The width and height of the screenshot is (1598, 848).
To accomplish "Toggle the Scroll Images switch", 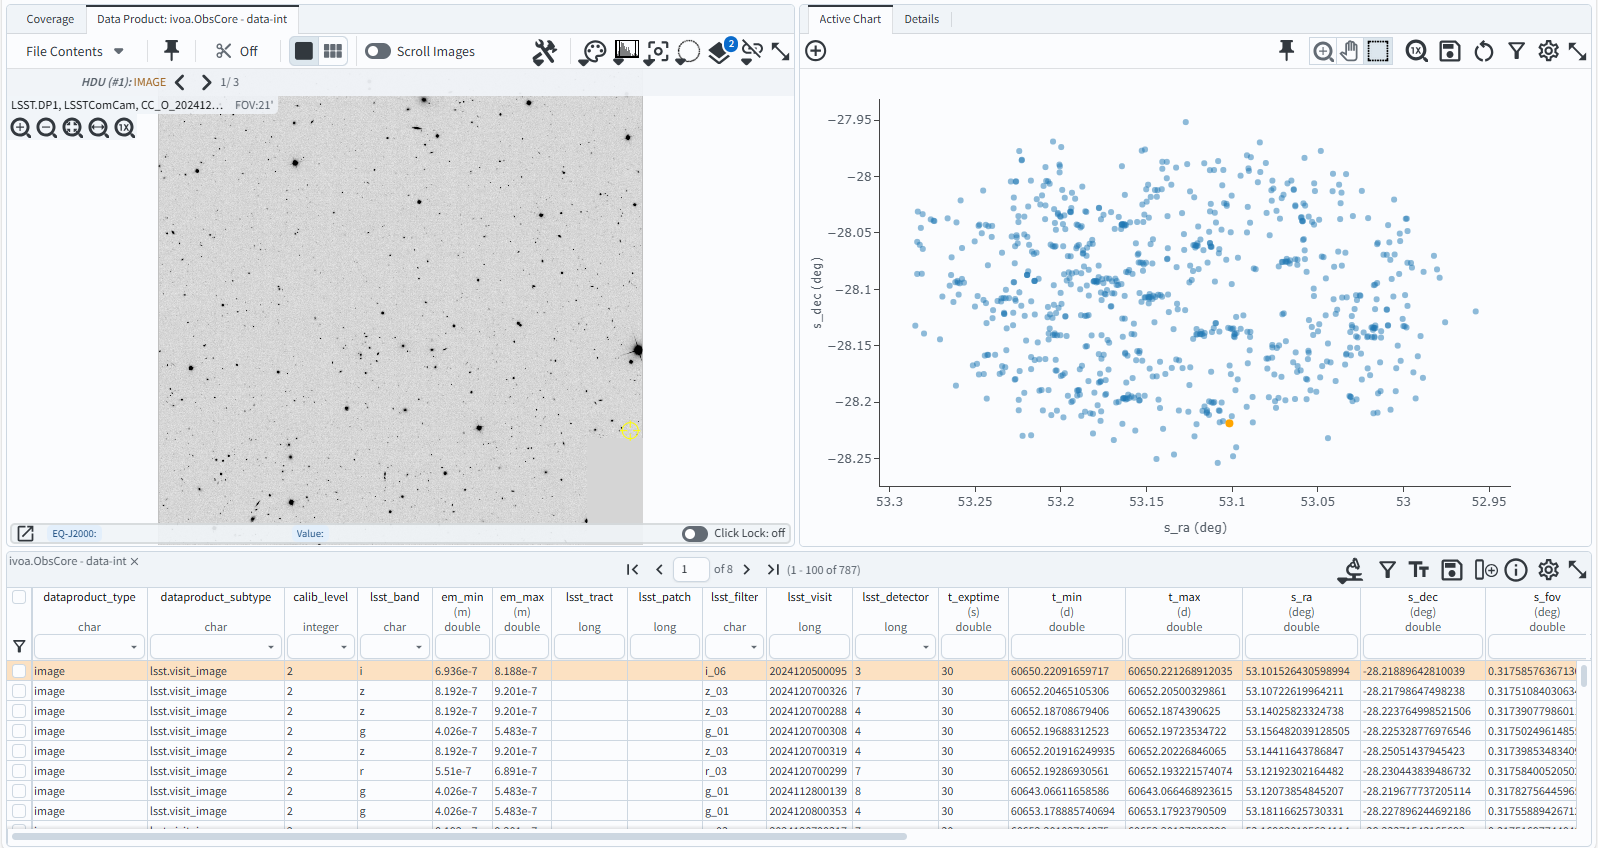I will coord(378,51).
